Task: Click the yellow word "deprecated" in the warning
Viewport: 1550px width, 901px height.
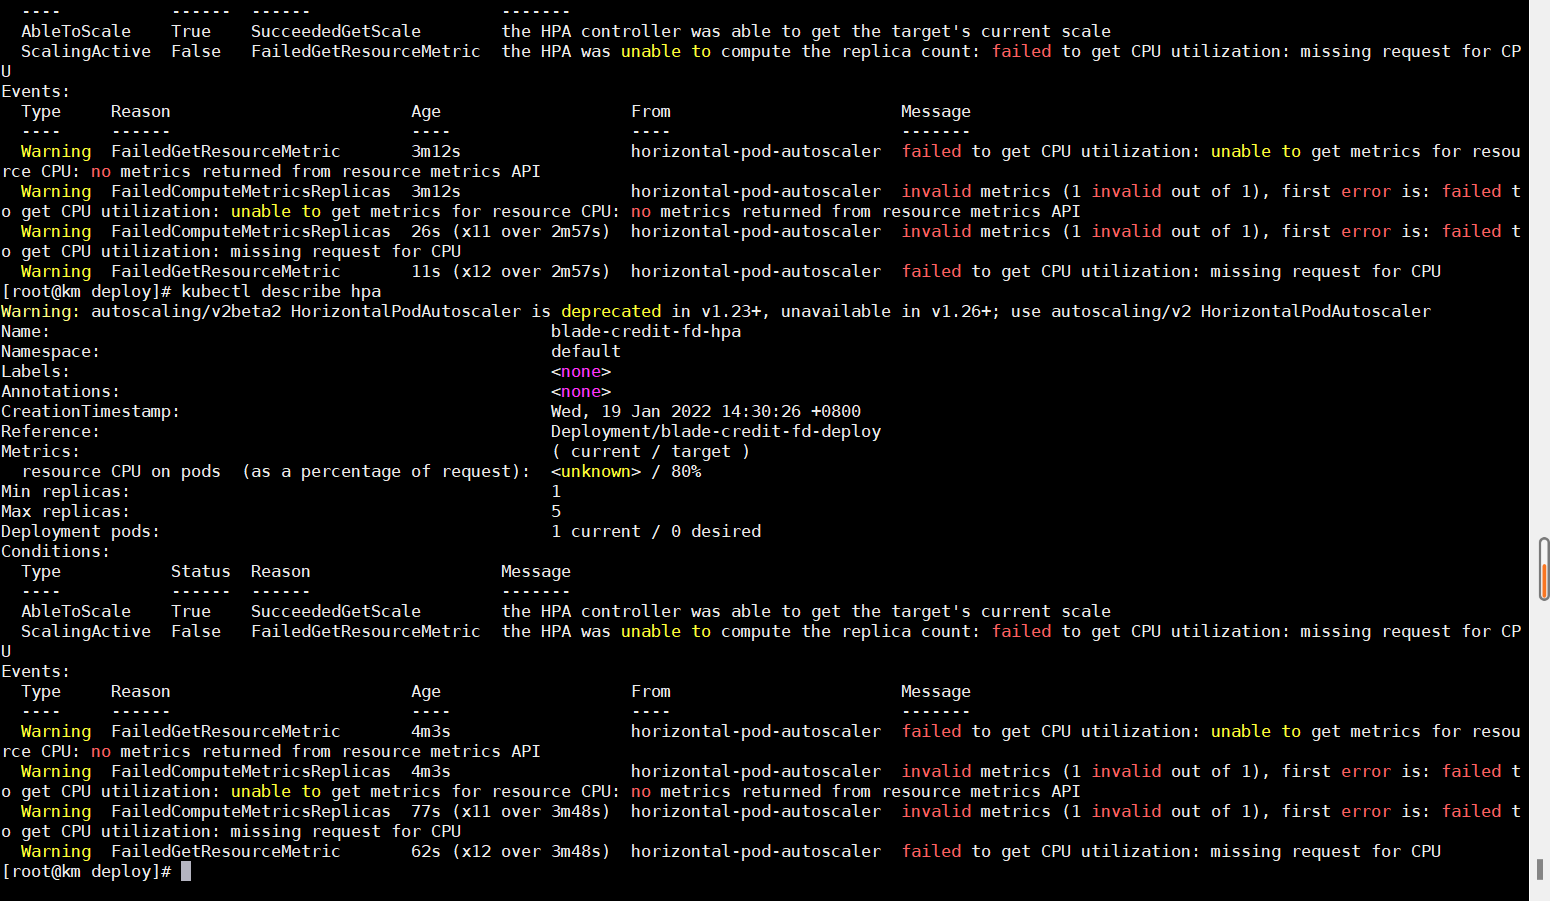Action: 611,311
